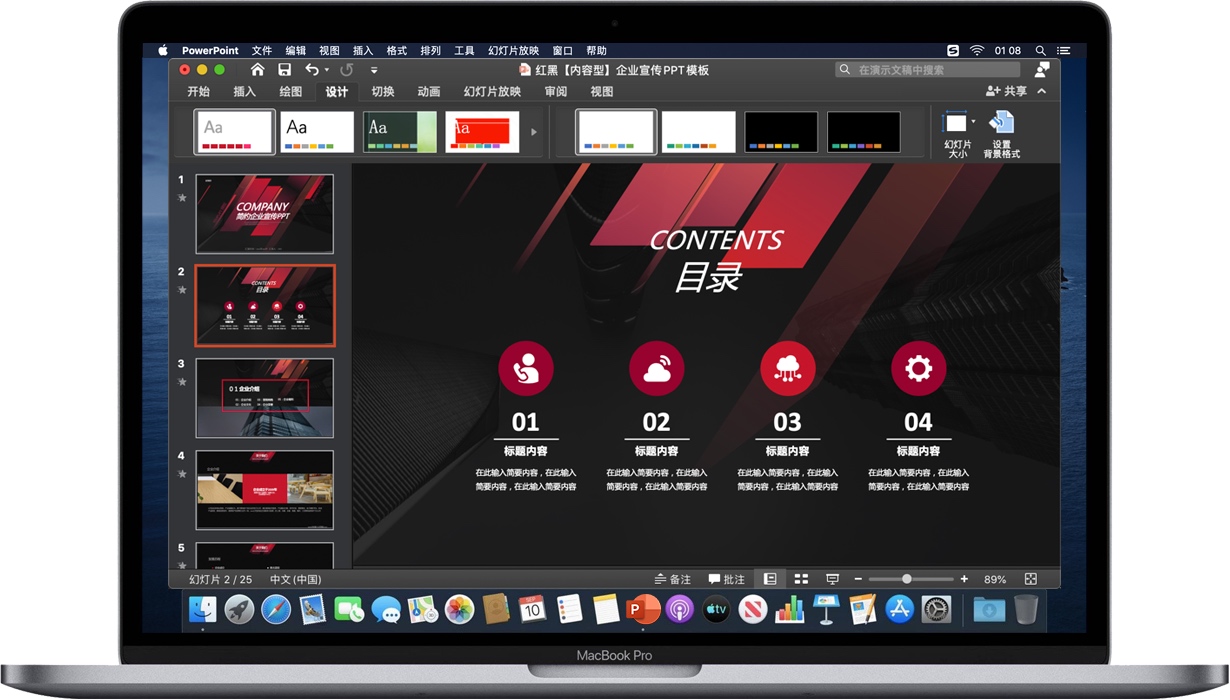Start slideshow from the status bar icon

point(832,578)
